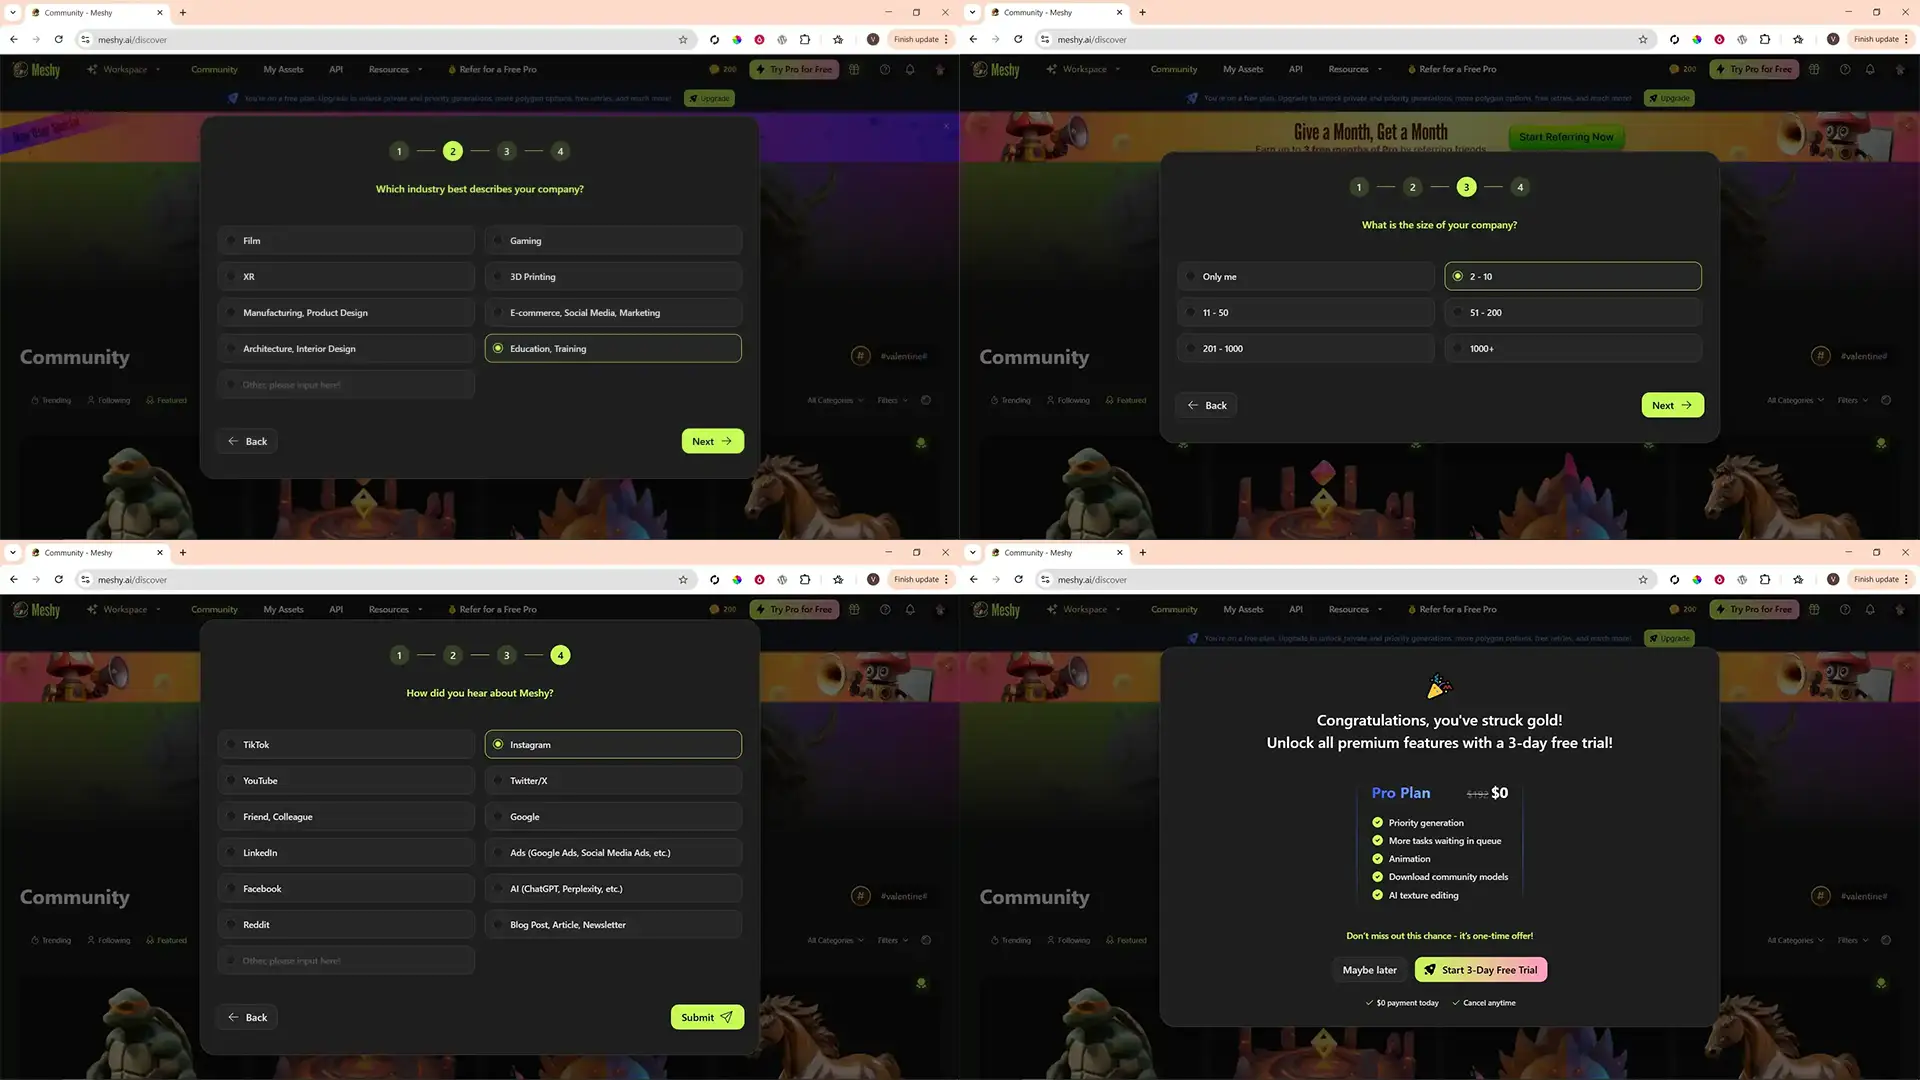Viewport: 1920px width, 1080px height.
Task: Select the Try Pro for Free button
Action: pyautogui.click(x=793, y=69)
